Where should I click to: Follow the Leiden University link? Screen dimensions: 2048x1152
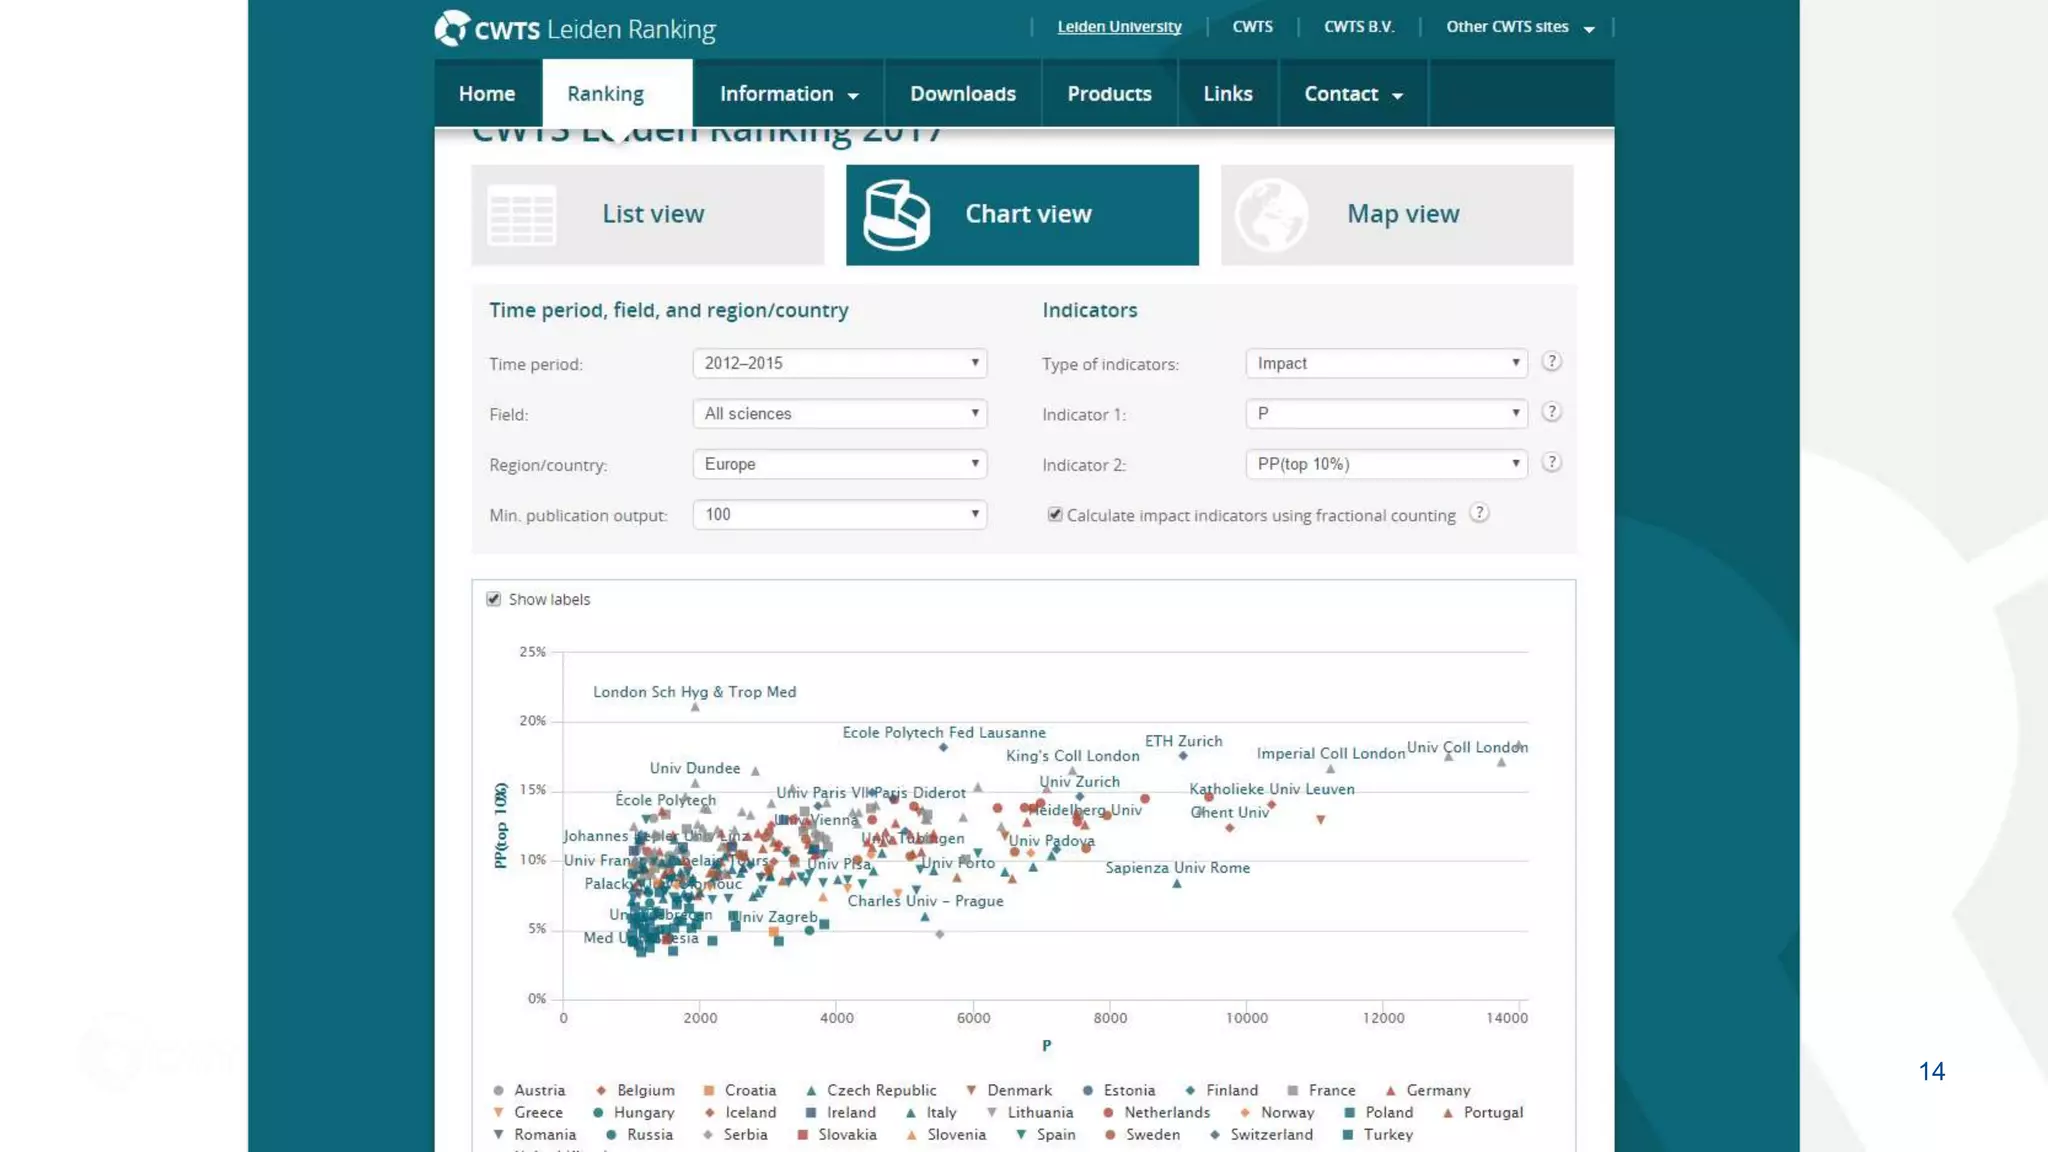click(x=1119, y=27)
